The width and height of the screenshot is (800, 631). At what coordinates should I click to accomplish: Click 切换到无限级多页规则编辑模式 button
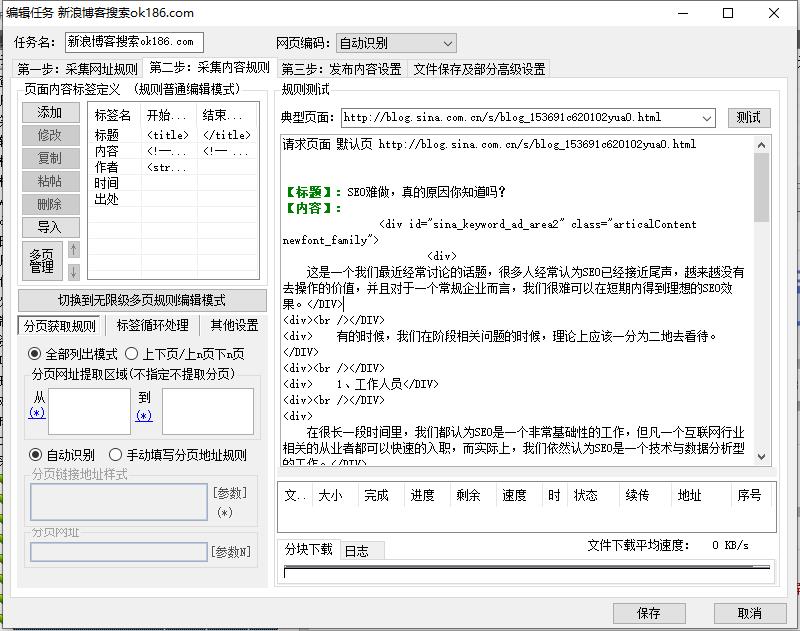tap(141, 300)
